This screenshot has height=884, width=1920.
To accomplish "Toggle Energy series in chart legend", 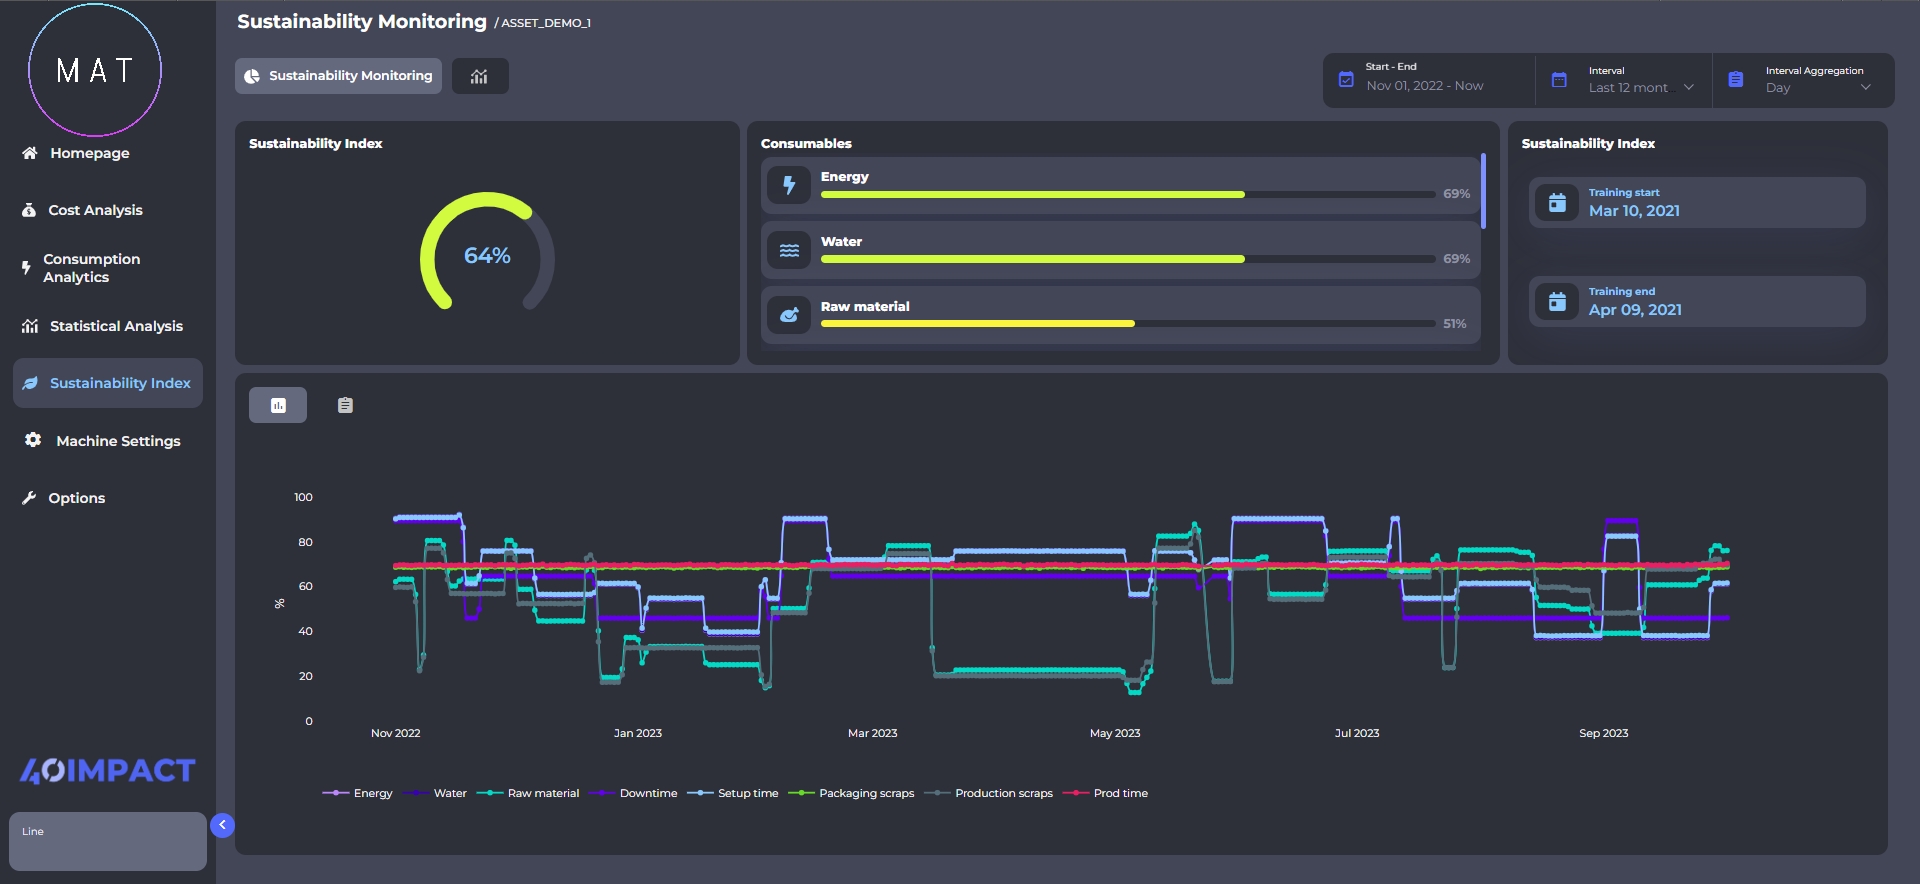I will click(358, 793).
